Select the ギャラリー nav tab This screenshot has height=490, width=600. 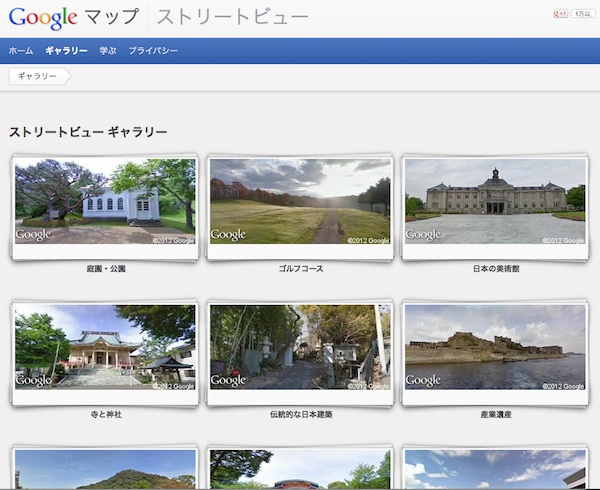(66, 51)
